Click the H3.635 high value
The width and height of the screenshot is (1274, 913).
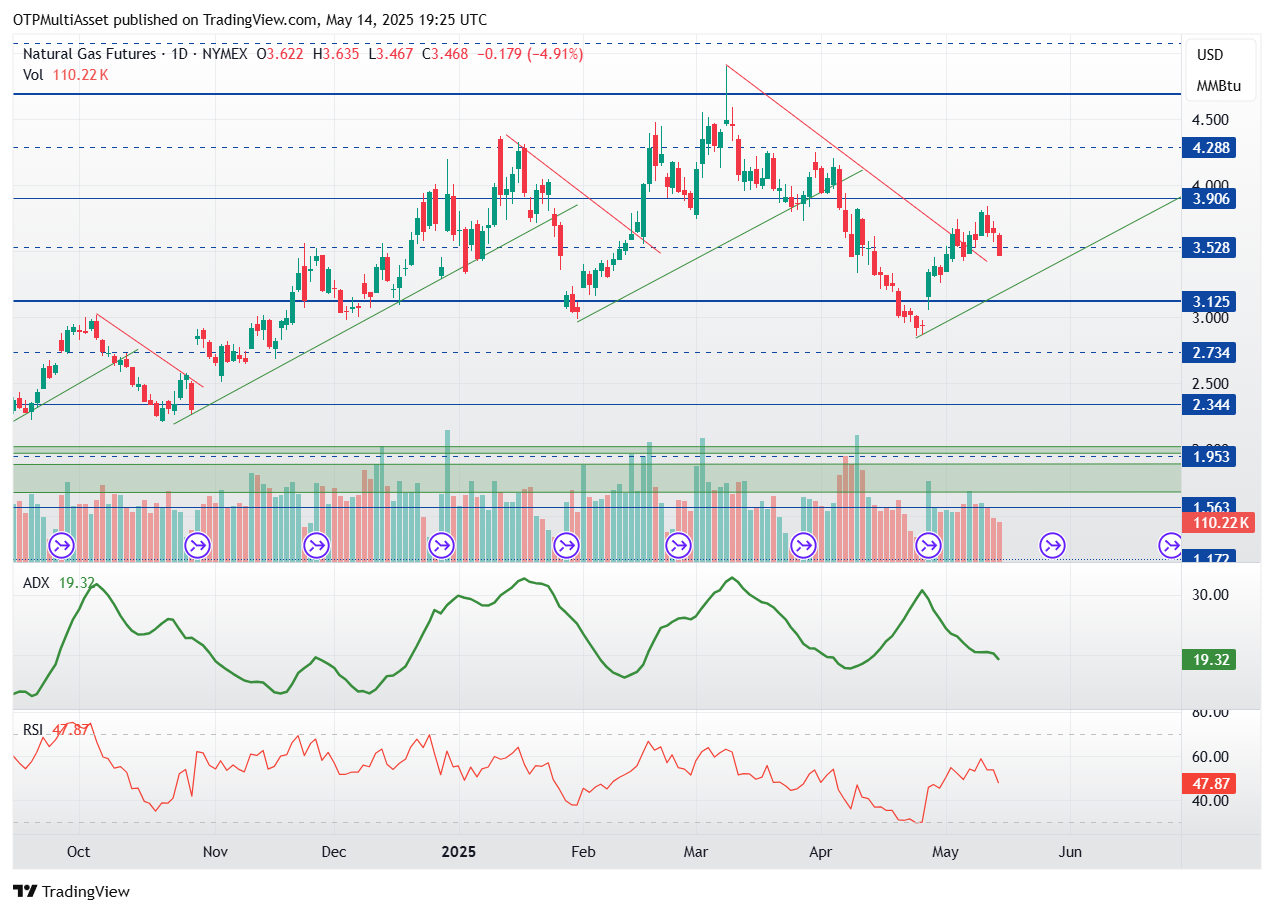coord(338,54)
